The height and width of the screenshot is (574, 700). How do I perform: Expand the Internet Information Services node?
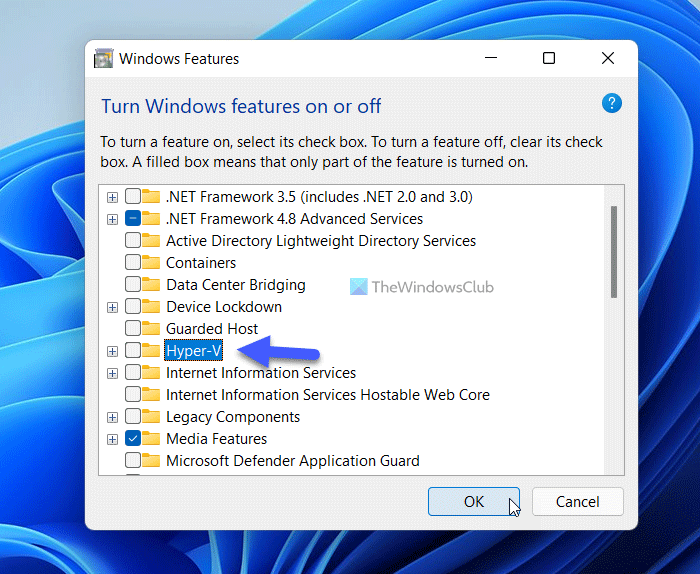coord(112,373)
